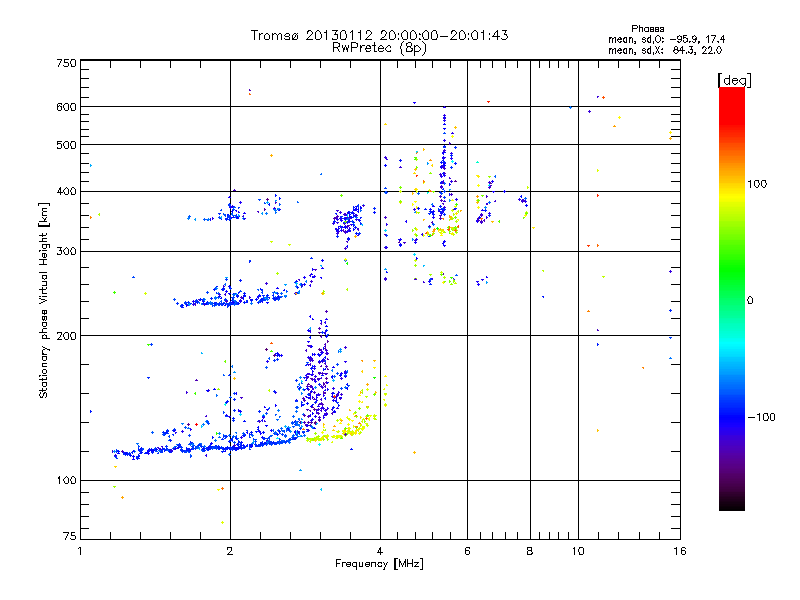The image size is (800, 600).
Task: Click the plot title "Tromsø 20130112 20:00:00-20:01:43"
Action: point(379,35)
